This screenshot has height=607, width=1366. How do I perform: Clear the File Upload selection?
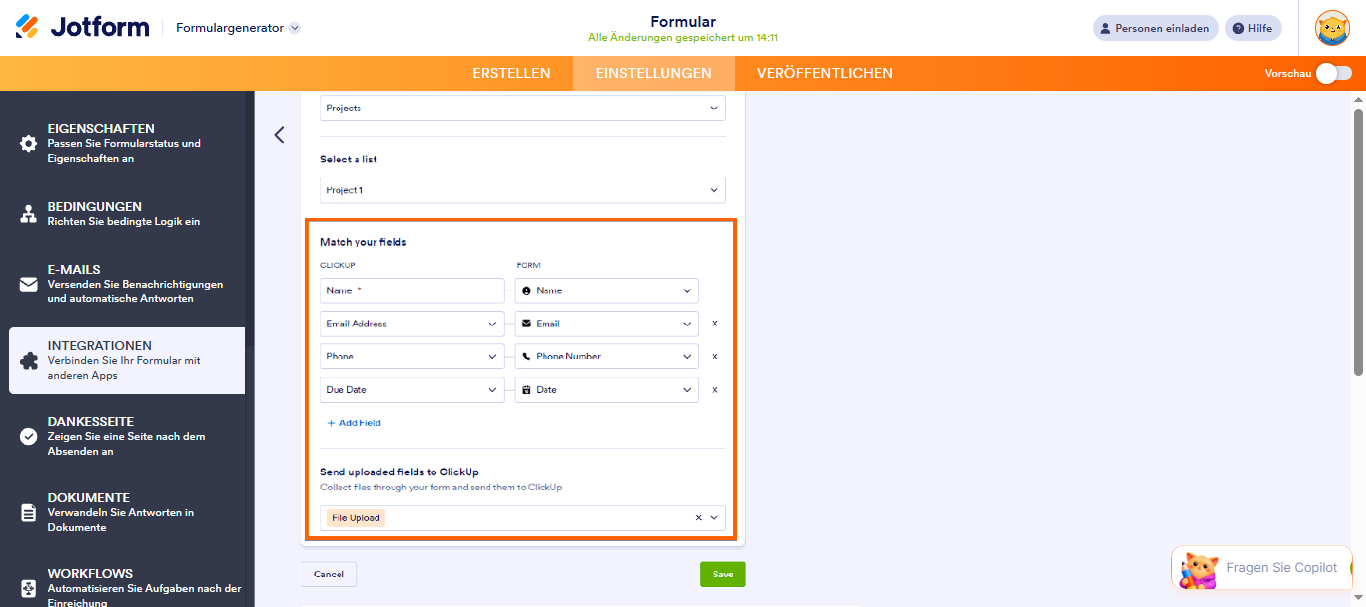(x=699, y=517)
